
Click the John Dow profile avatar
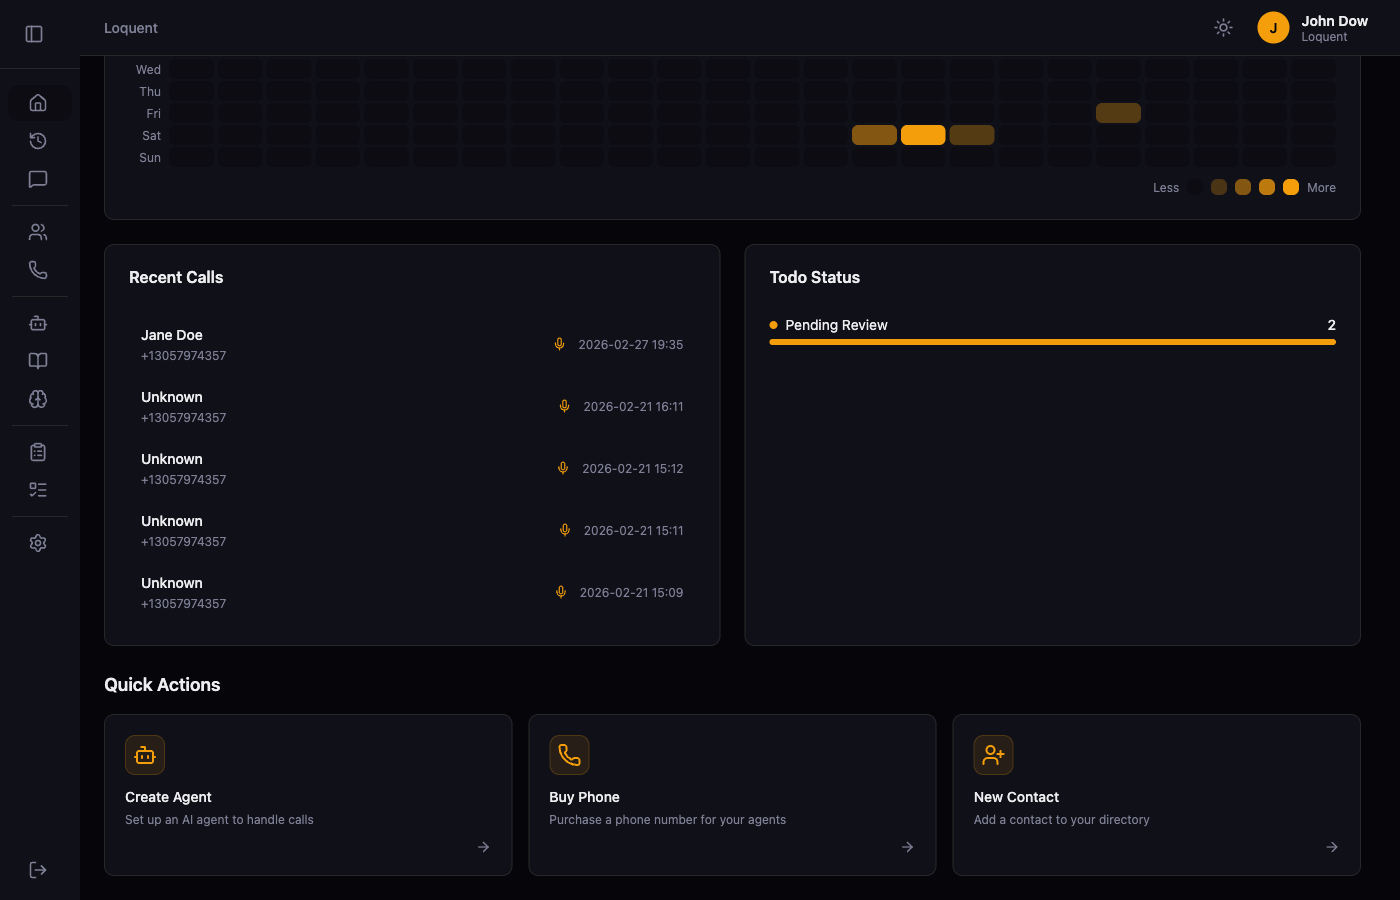pyautogui.click(x=1273, y=27)
